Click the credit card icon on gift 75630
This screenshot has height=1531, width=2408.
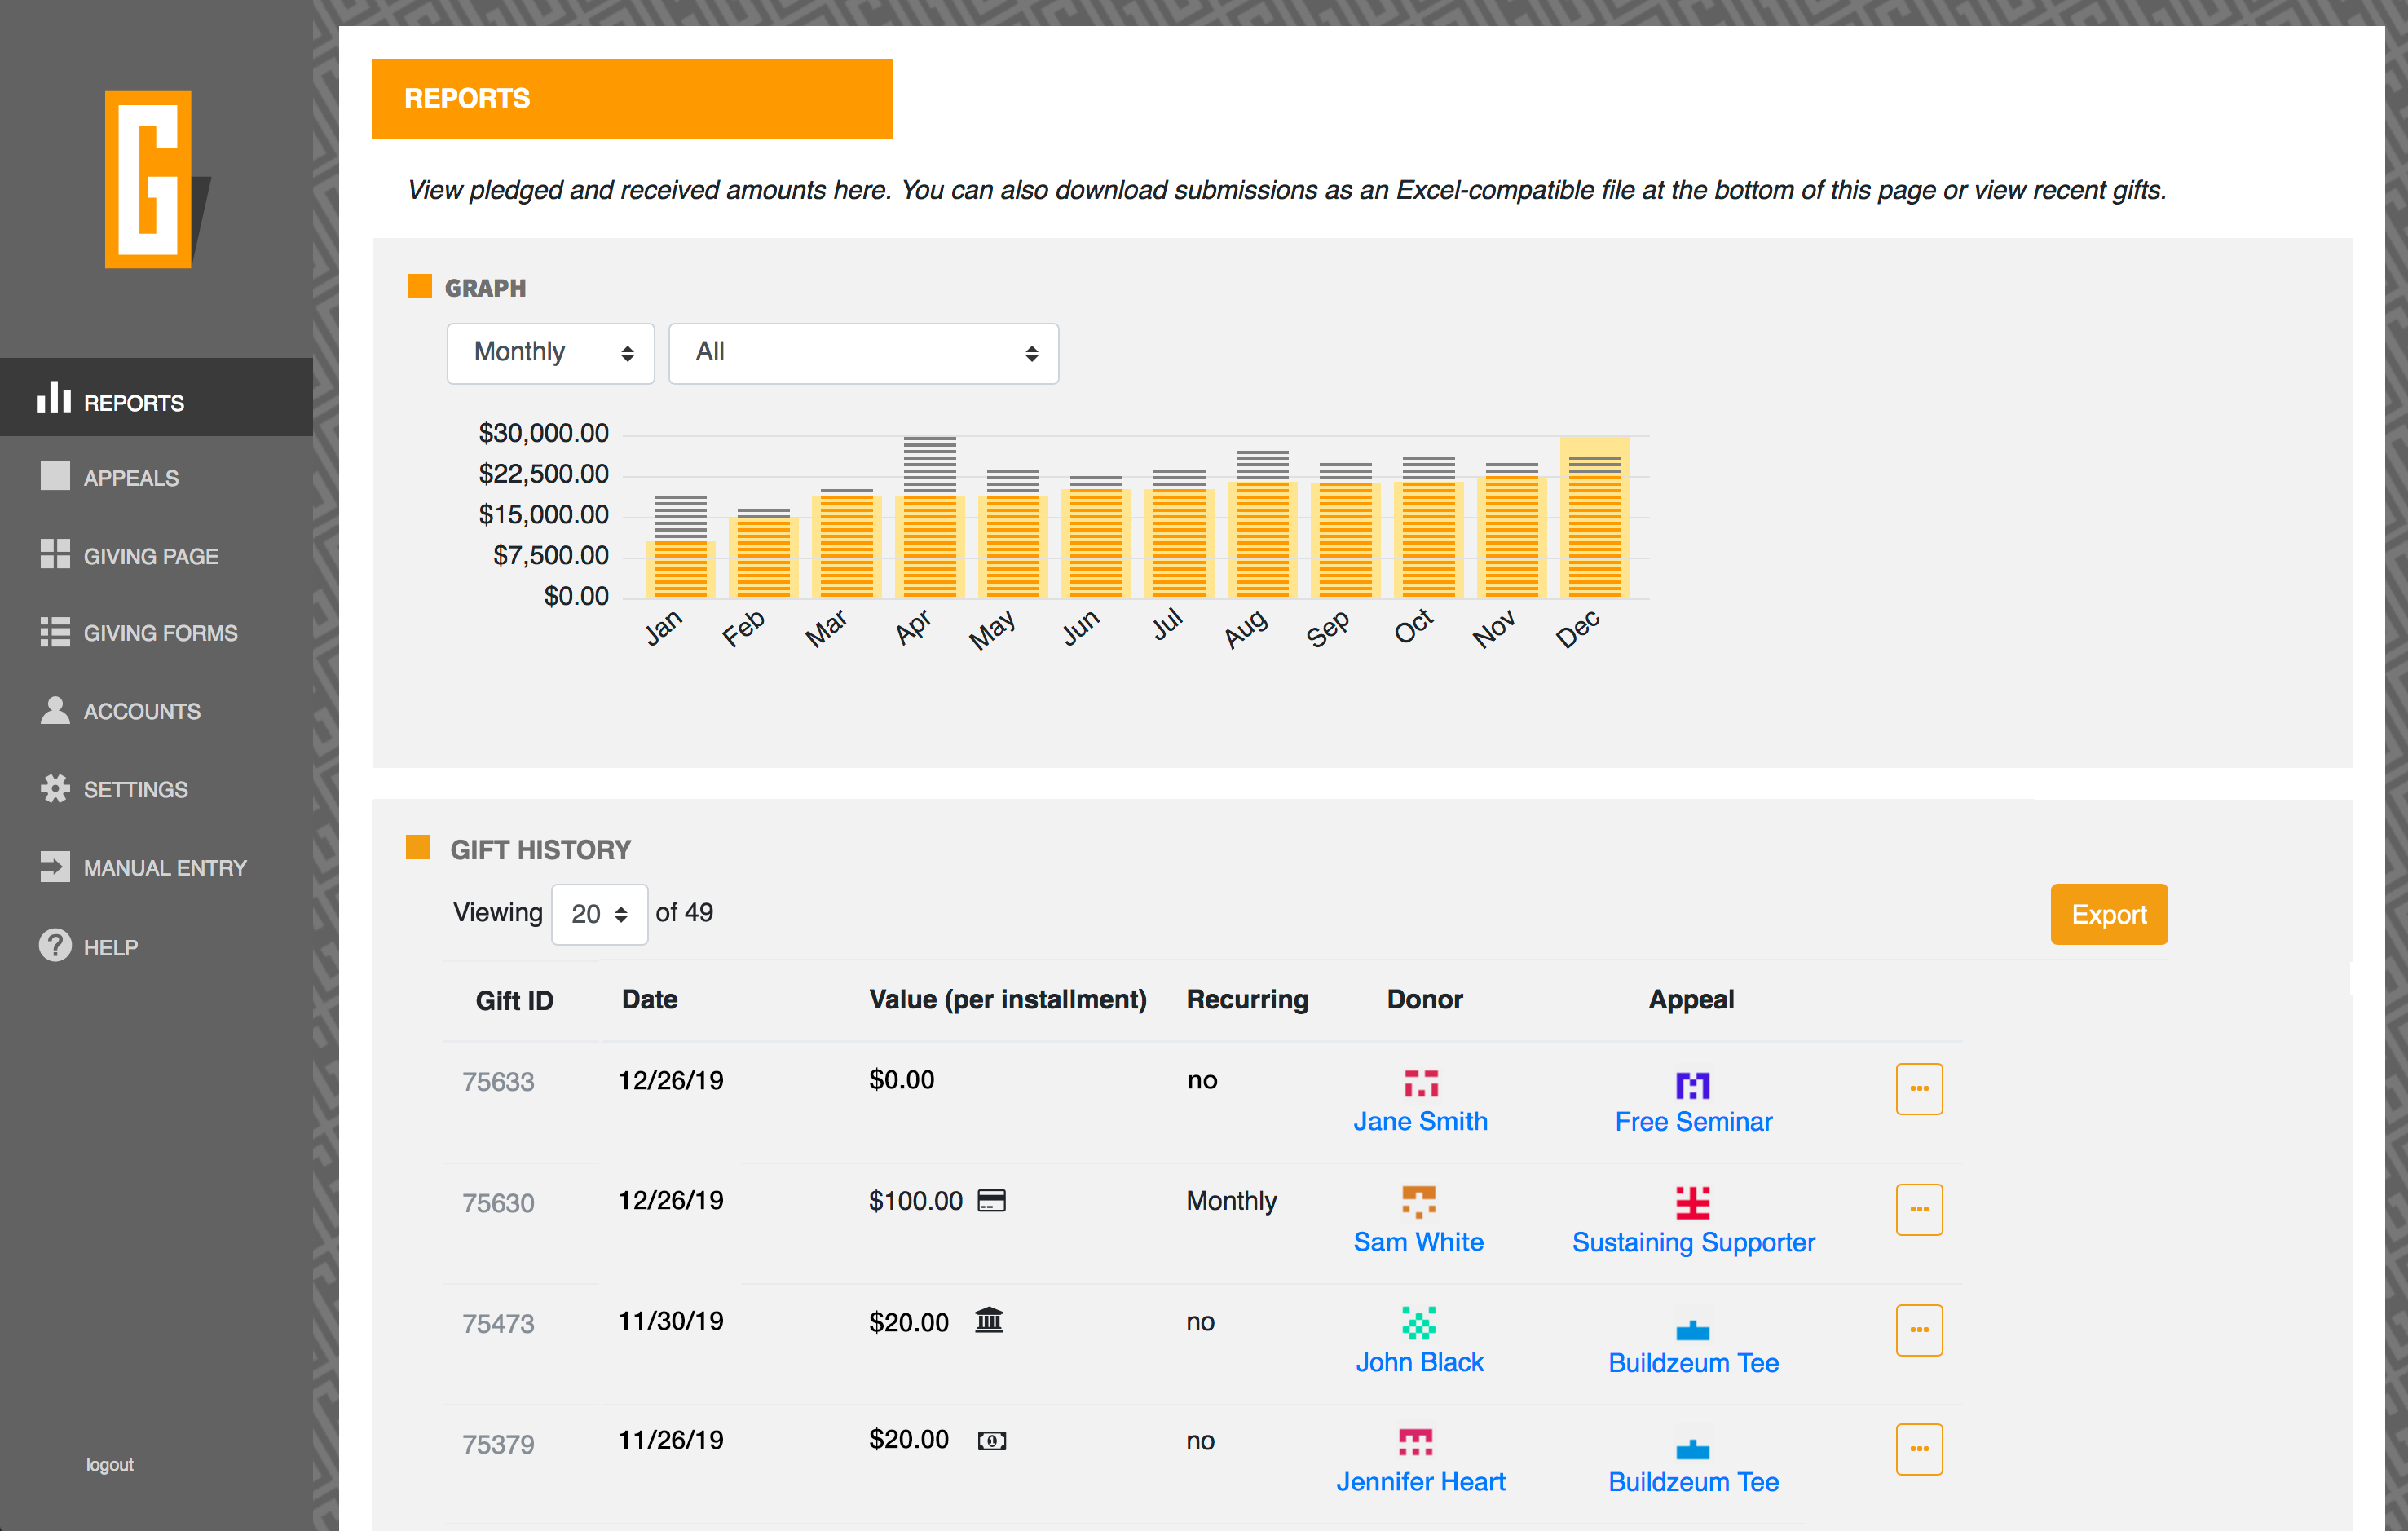pos(992,1200)
